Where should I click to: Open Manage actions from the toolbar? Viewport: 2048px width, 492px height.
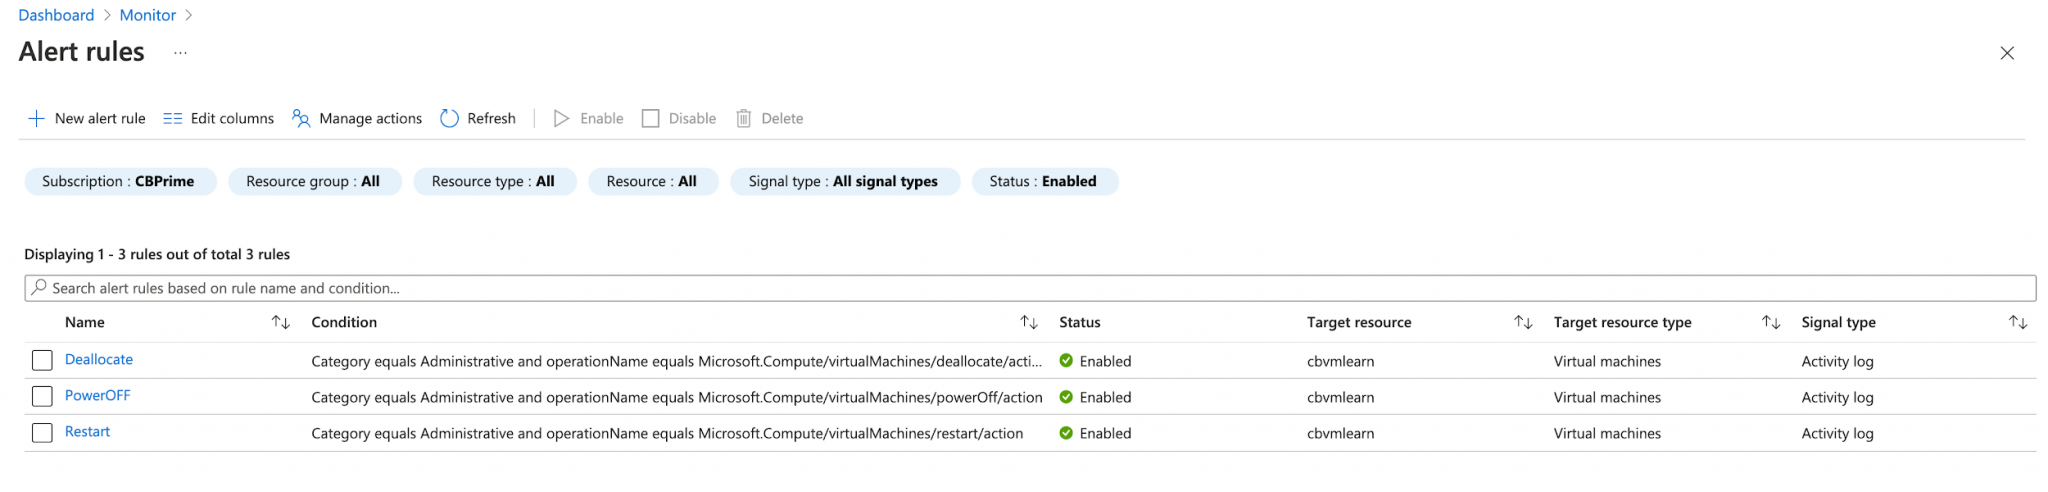[x=357, y=119]
